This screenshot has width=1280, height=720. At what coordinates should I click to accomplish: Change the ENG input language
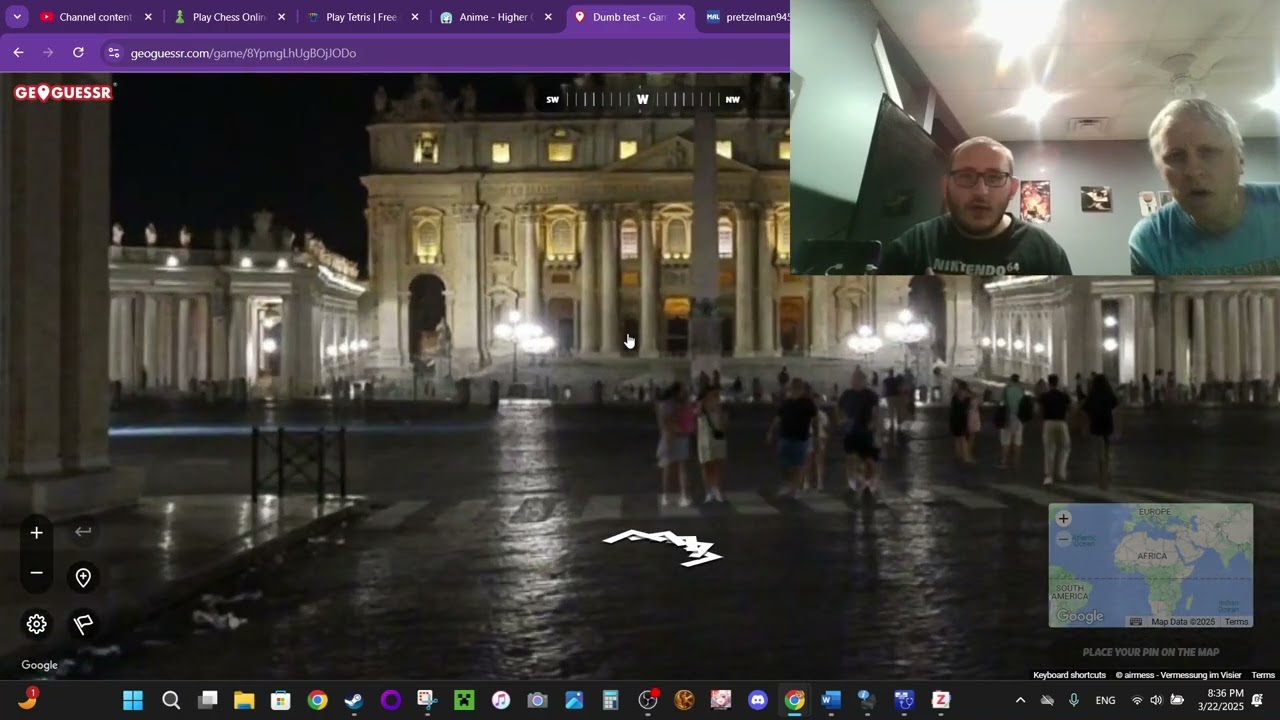pyautogui.click(x=1105, y=700)
